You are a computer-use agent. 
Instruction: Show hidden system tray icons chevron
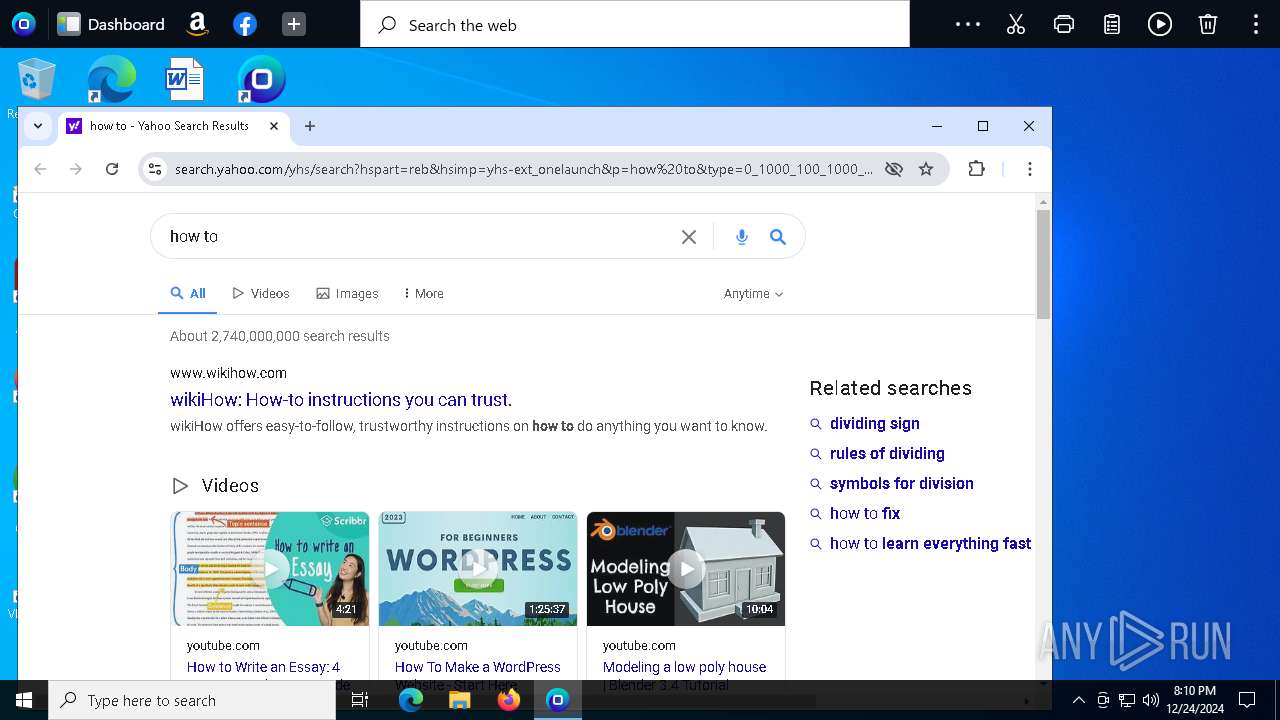click(x=1079, y=700)
